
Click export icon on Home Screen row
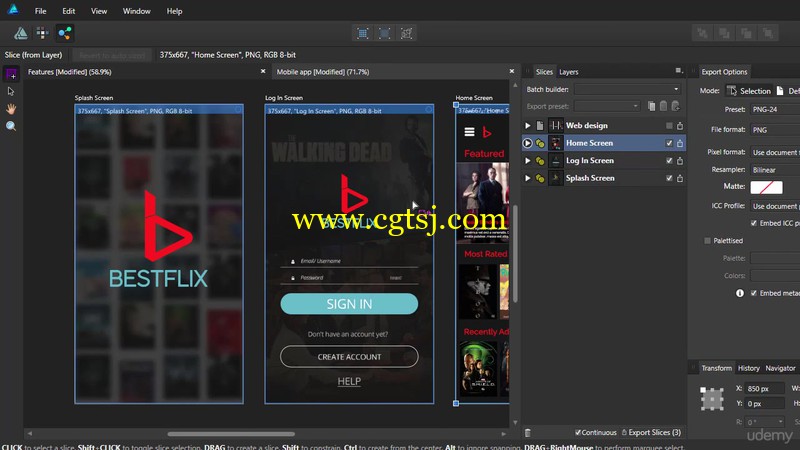tap(680, 143)
